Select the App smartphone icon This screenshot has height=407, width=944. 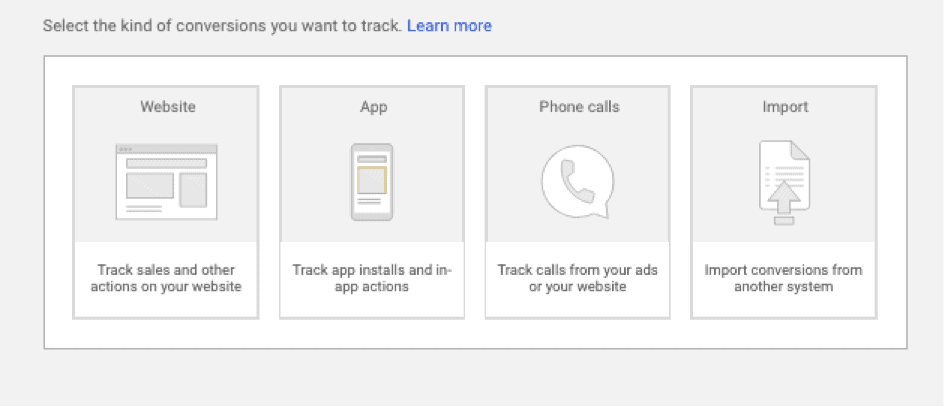(372, 182)
